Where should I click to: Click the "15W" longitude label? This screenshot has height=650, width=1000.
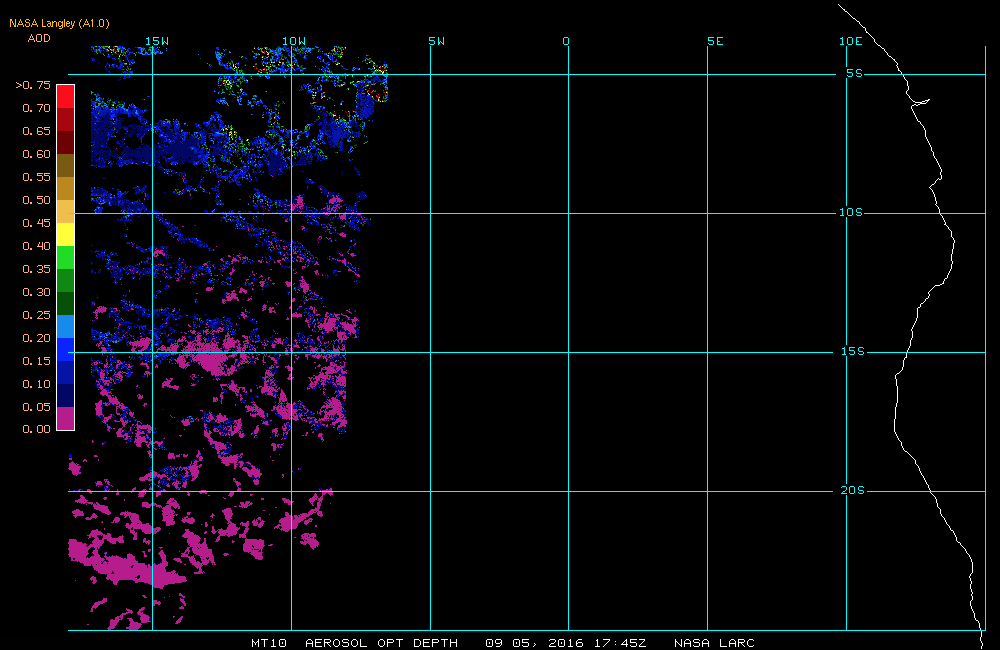(x=157, y=41)
